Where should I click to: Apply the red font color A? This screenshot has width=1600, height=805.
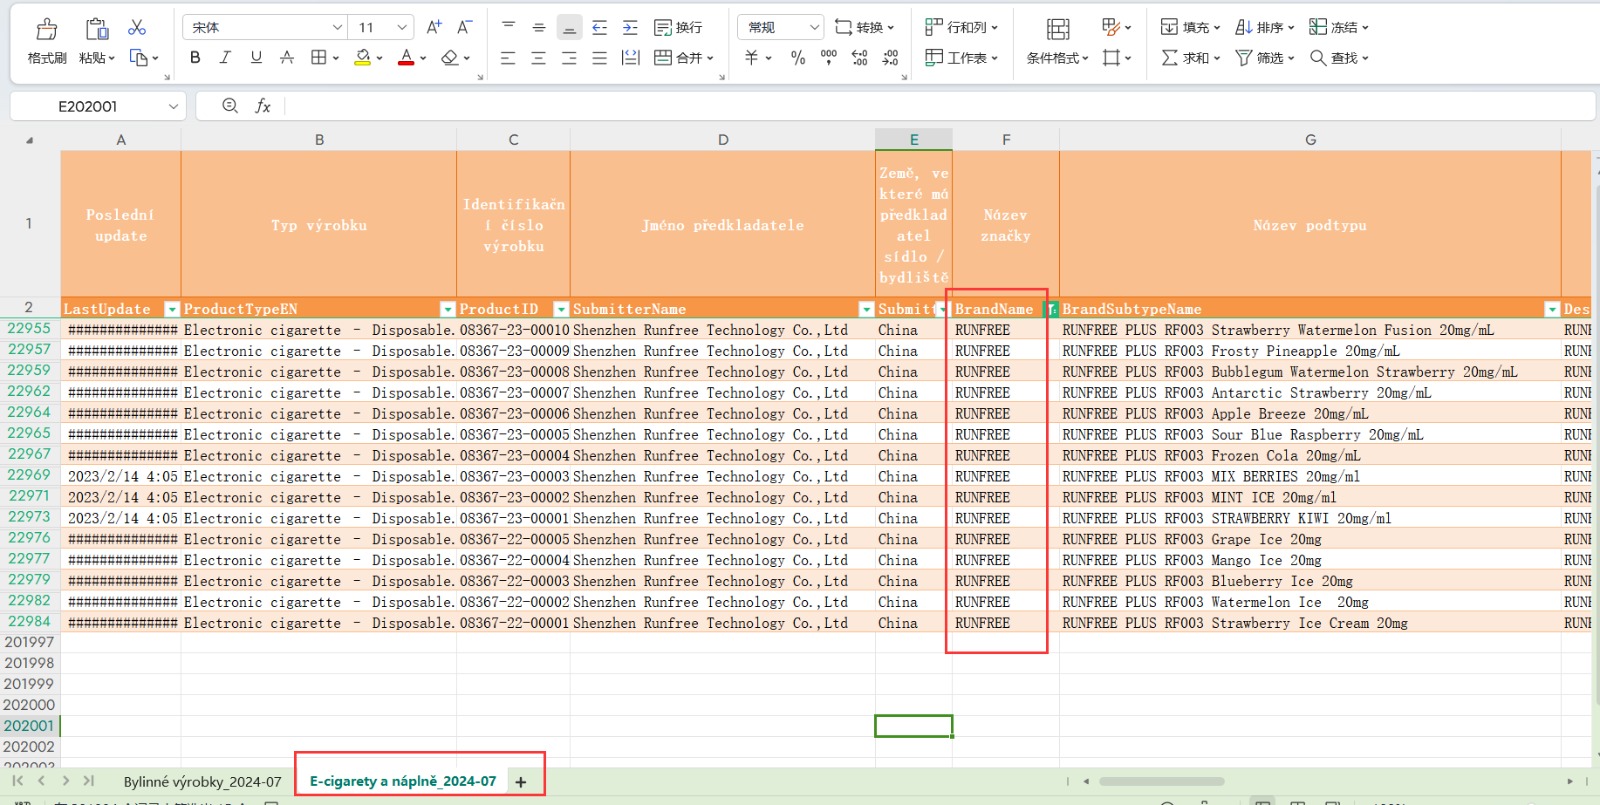pos(406,58)
